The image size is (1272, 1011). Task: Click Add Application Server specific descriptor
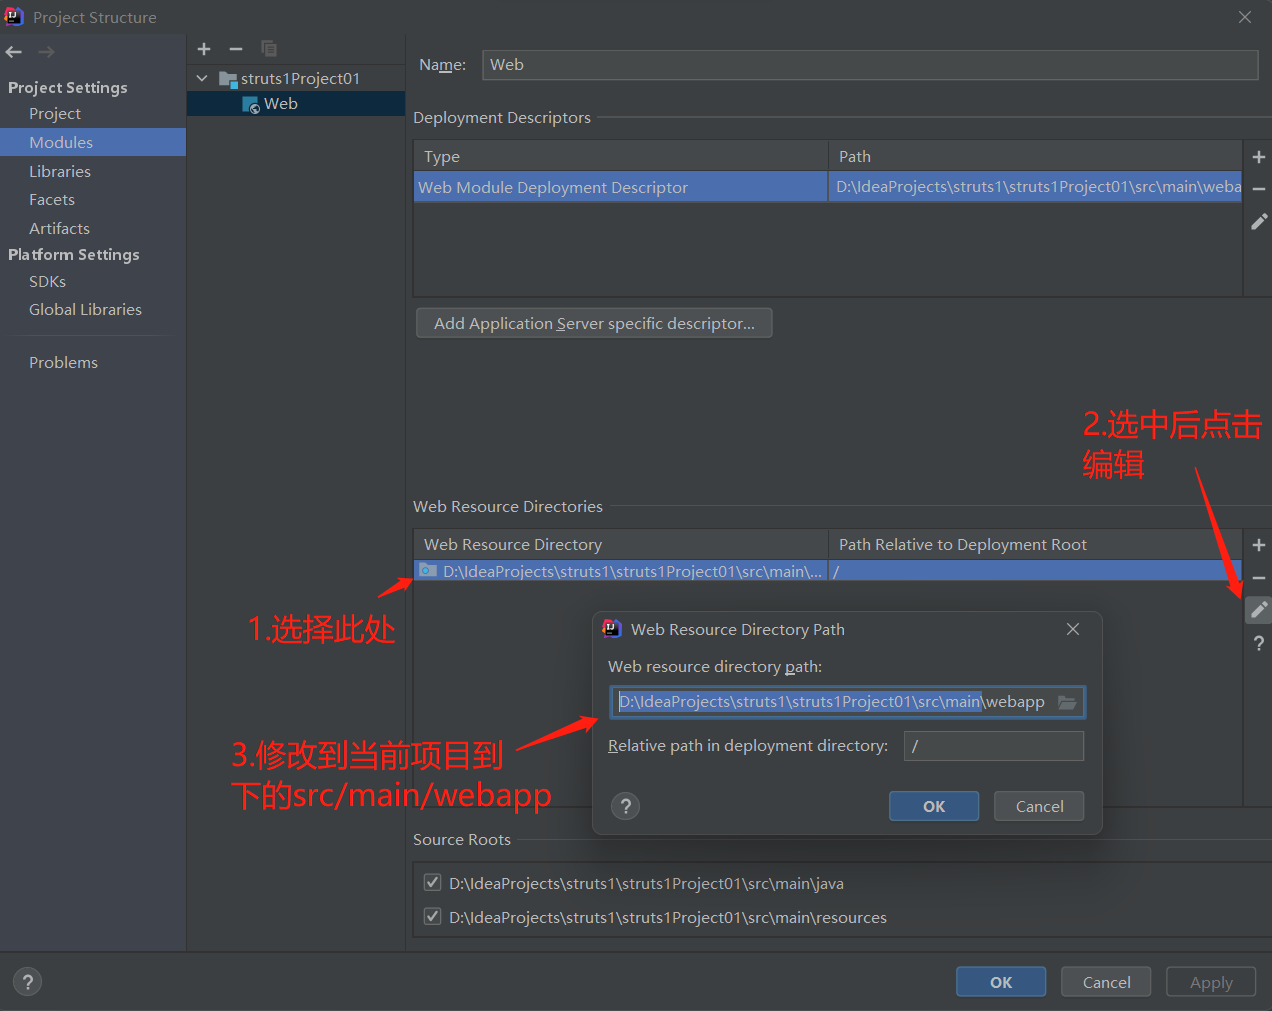[x=594, y=322]
